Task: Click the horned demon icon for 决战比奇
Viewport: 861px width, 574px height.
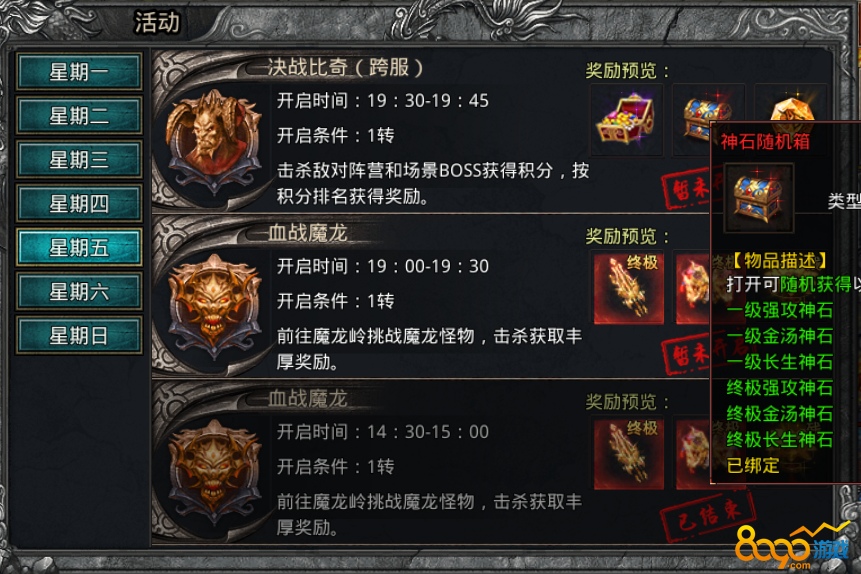Action: (214, 142)
